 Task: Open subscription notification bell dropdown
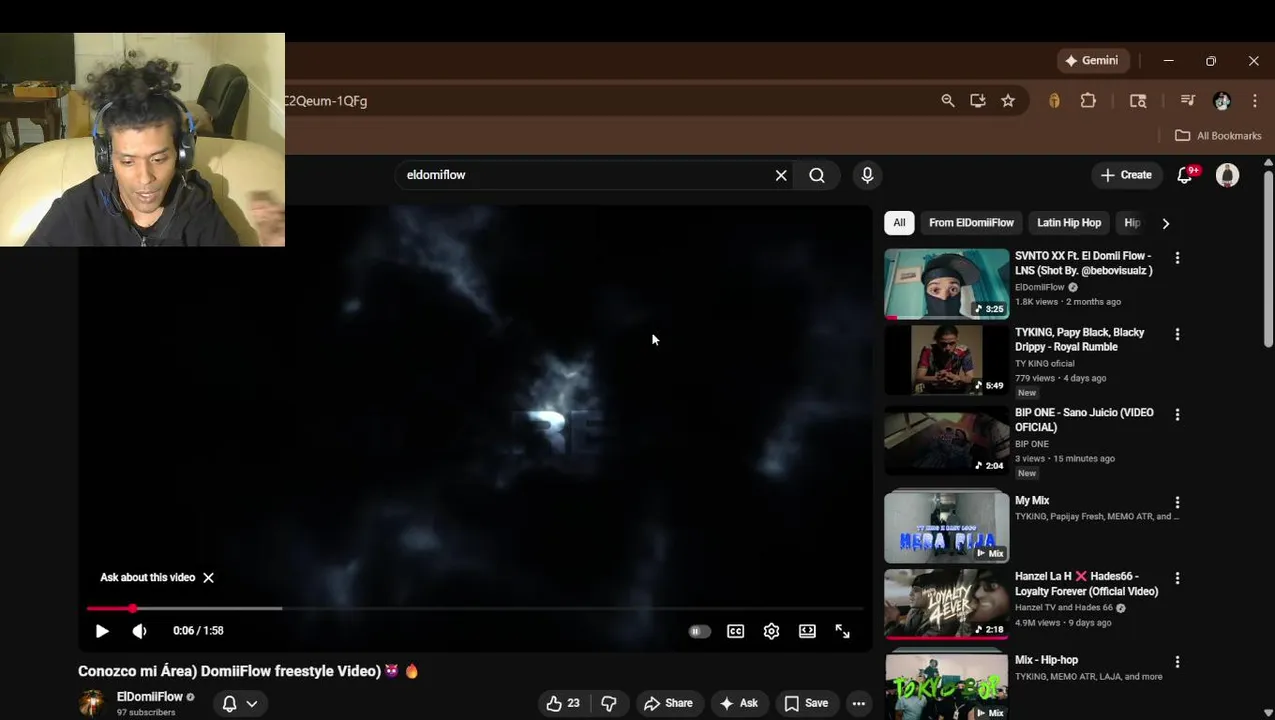240,704
